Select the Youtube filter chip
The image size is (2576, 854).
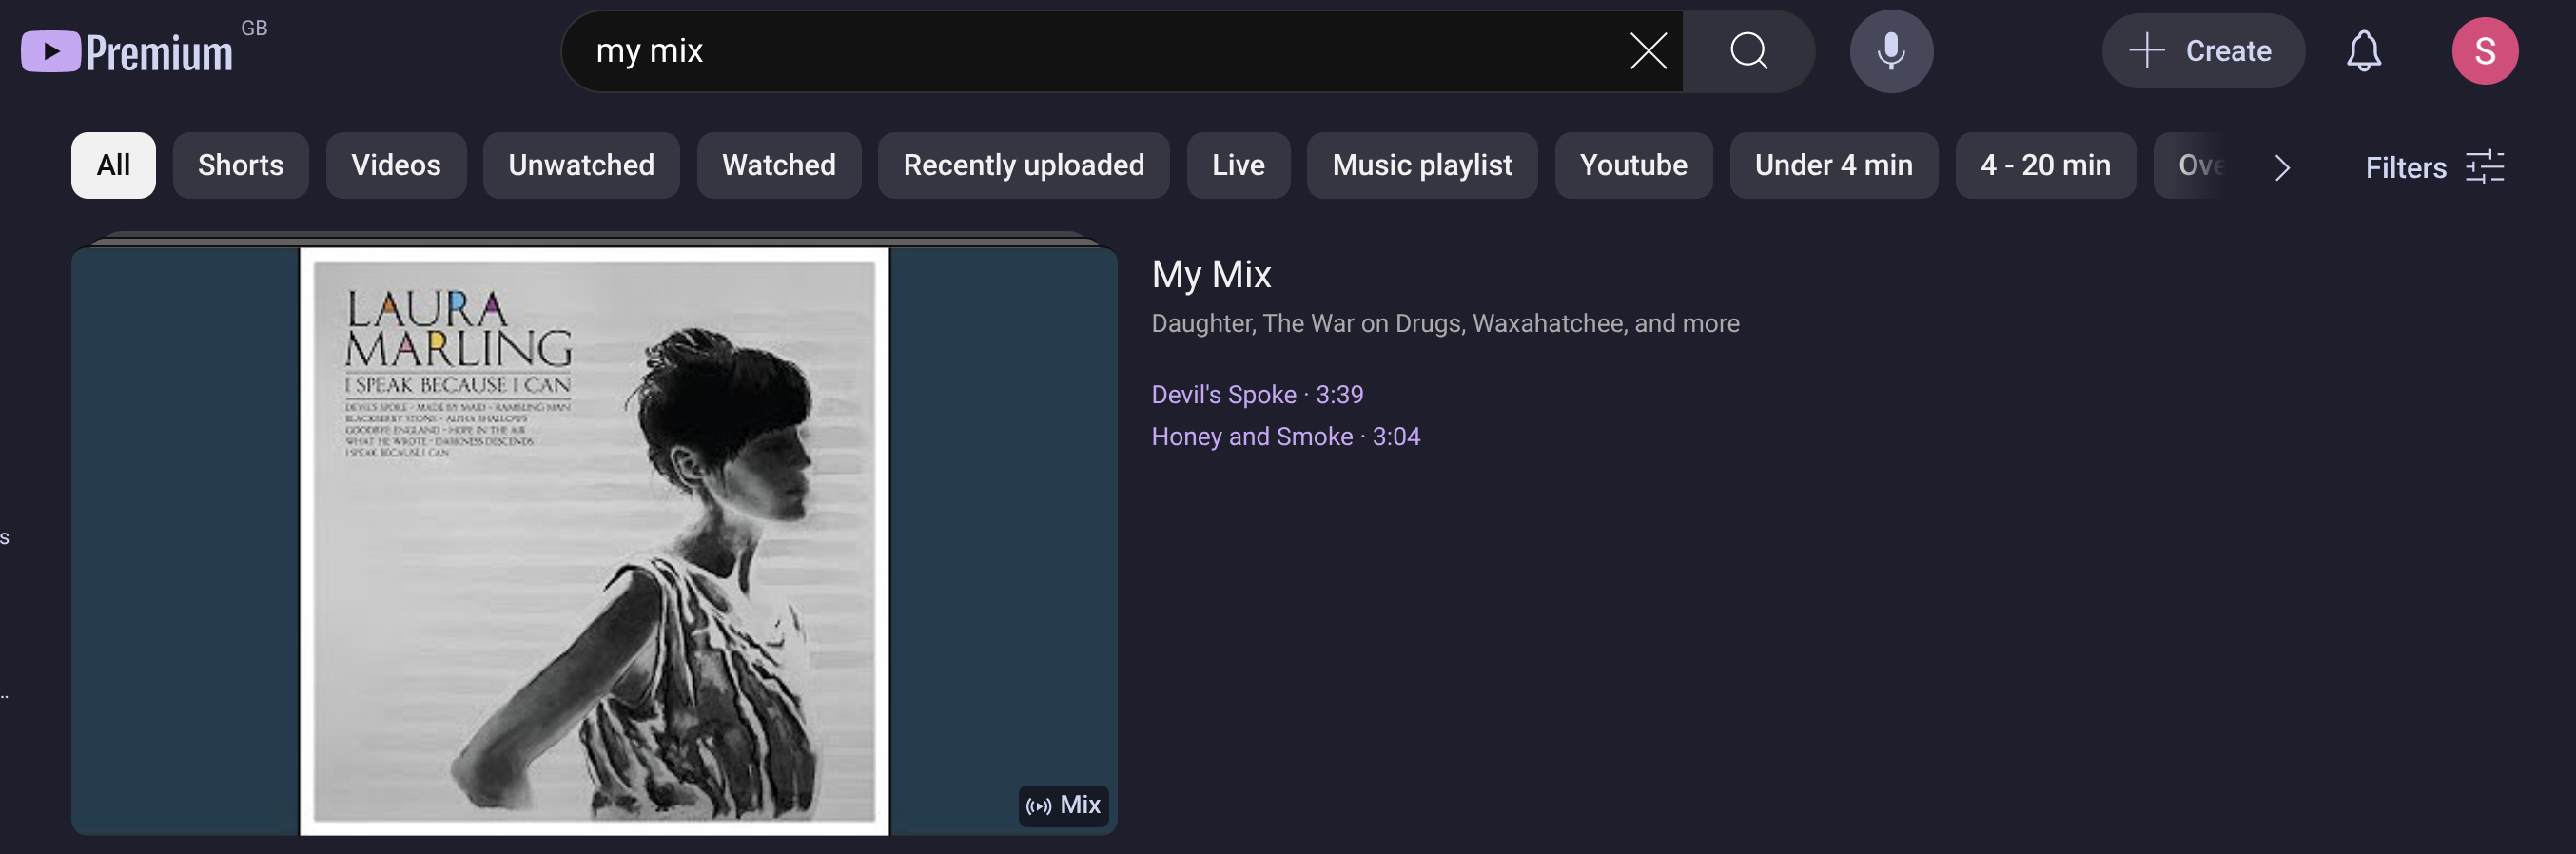click(x=1633, y=165)
